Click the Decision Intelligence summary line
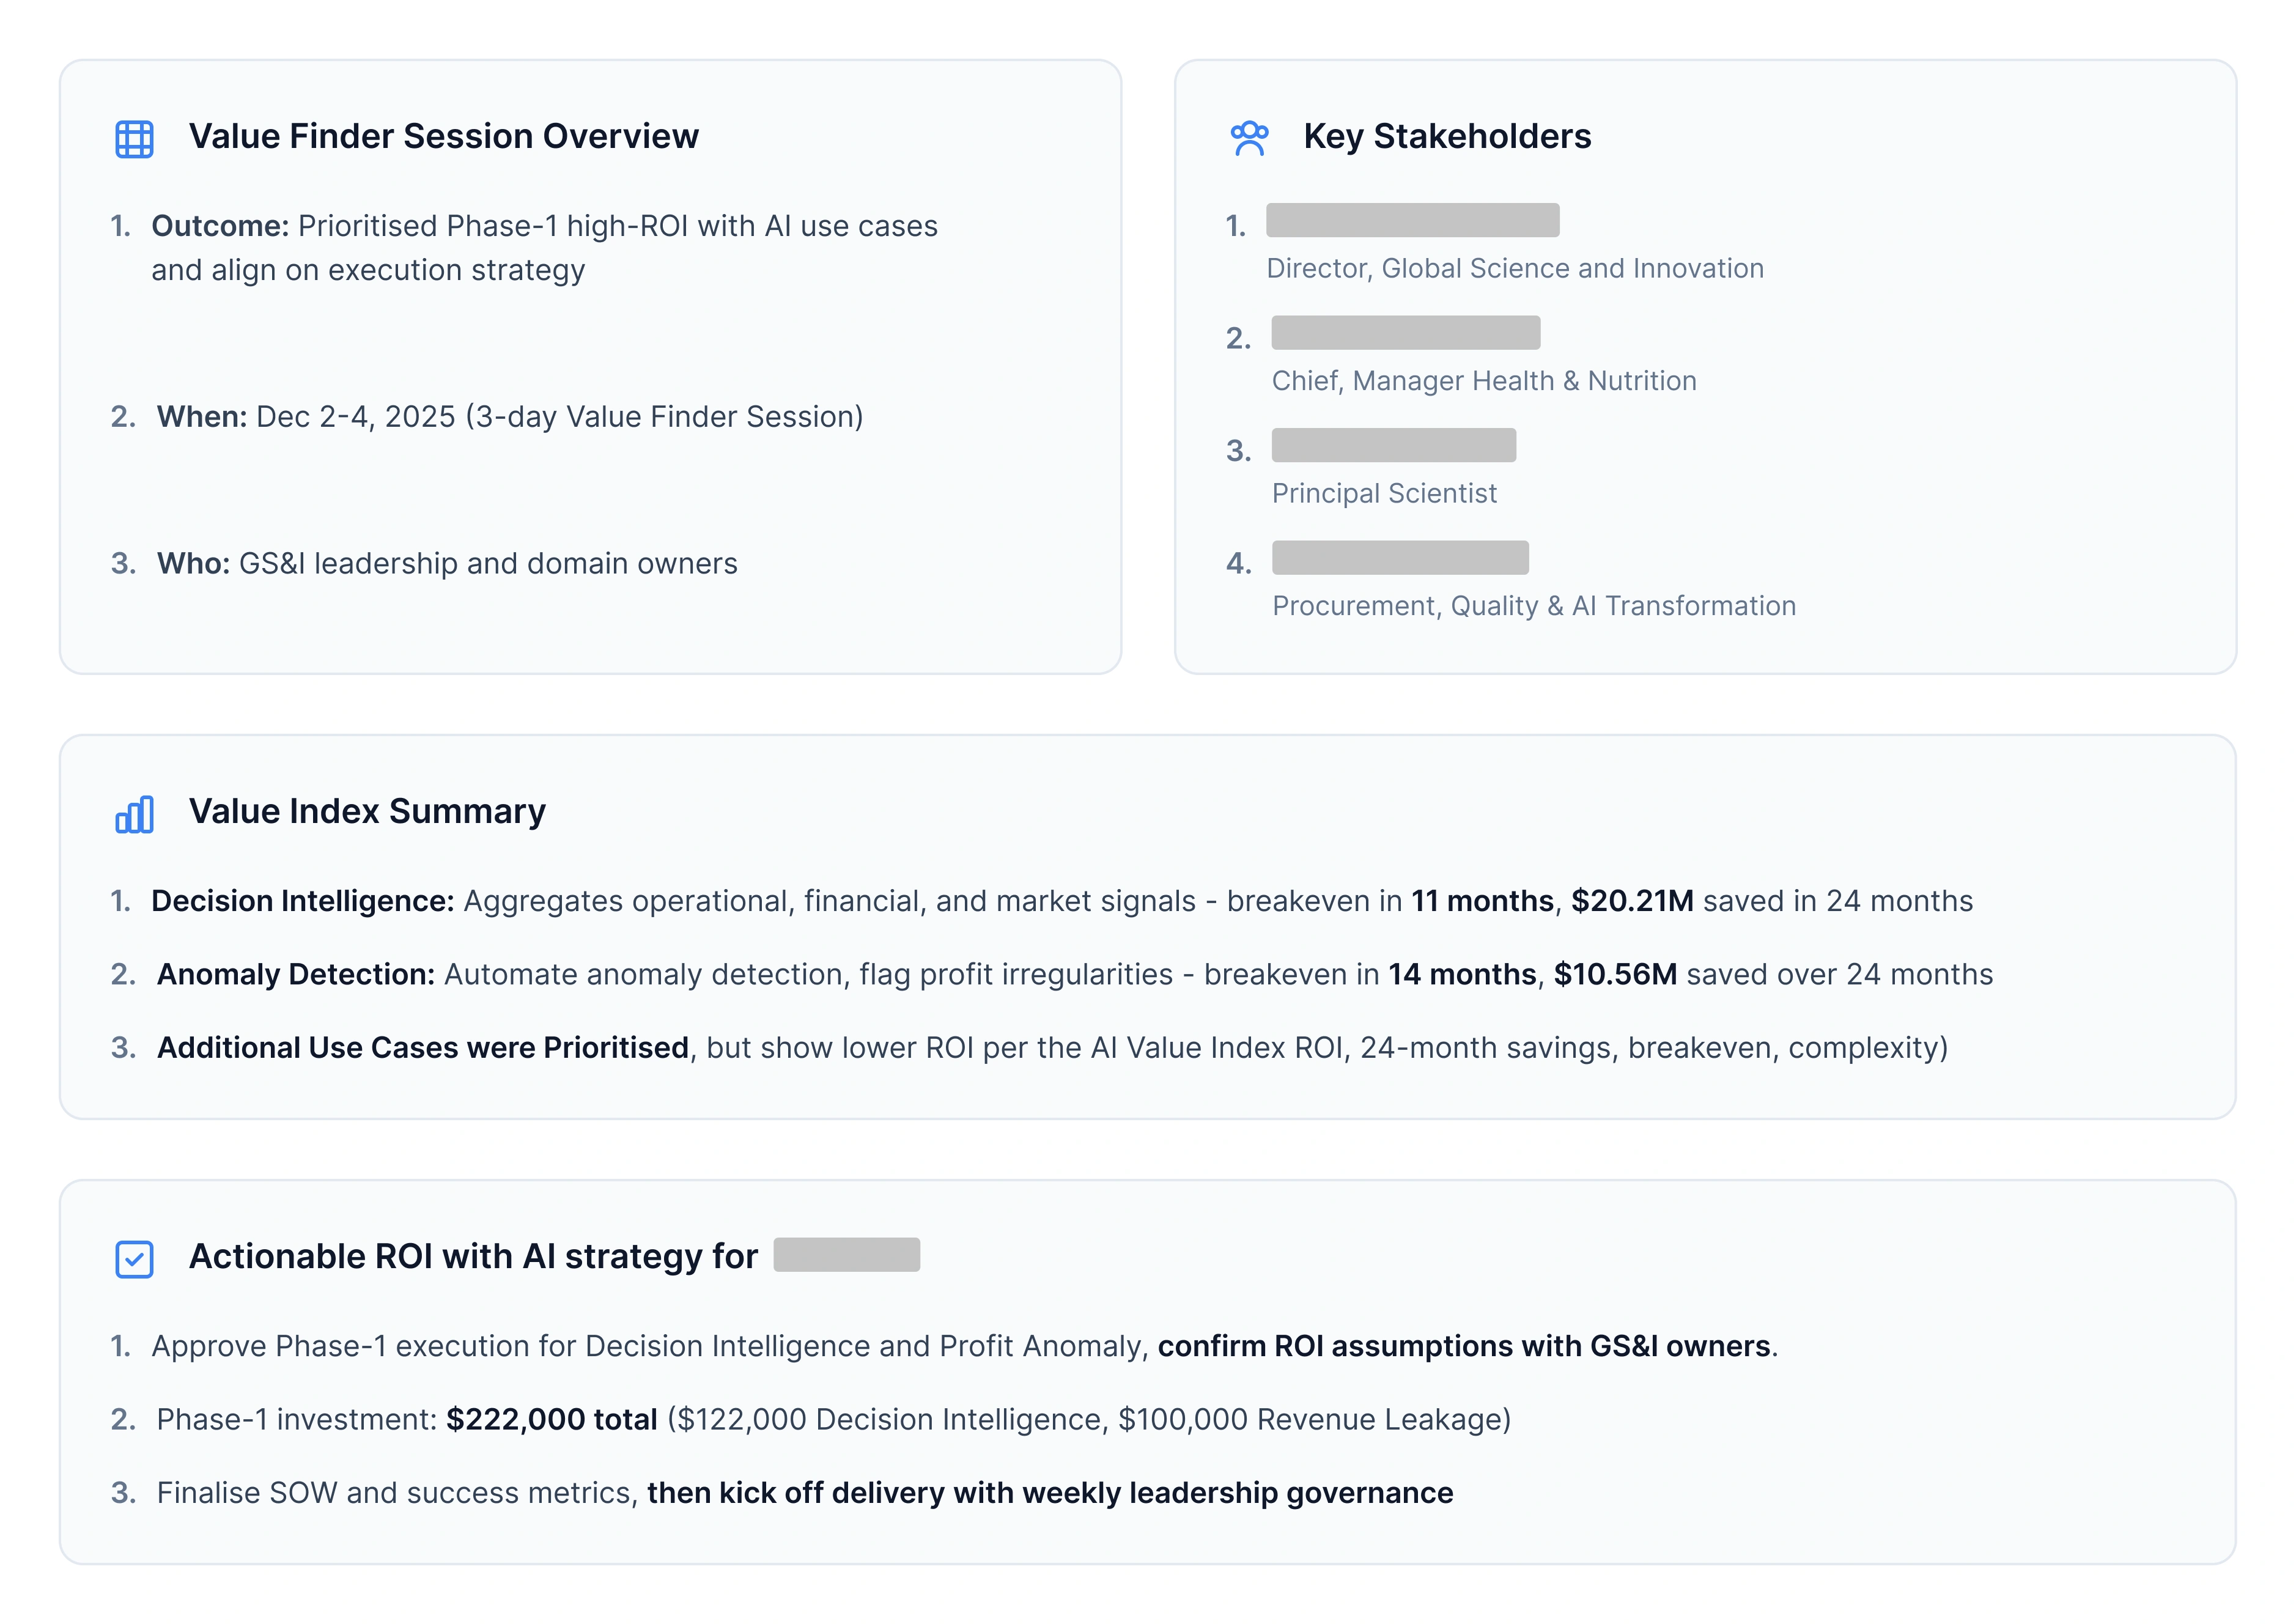Viewport: 2296px width, 1624px height. [1062, 901]
